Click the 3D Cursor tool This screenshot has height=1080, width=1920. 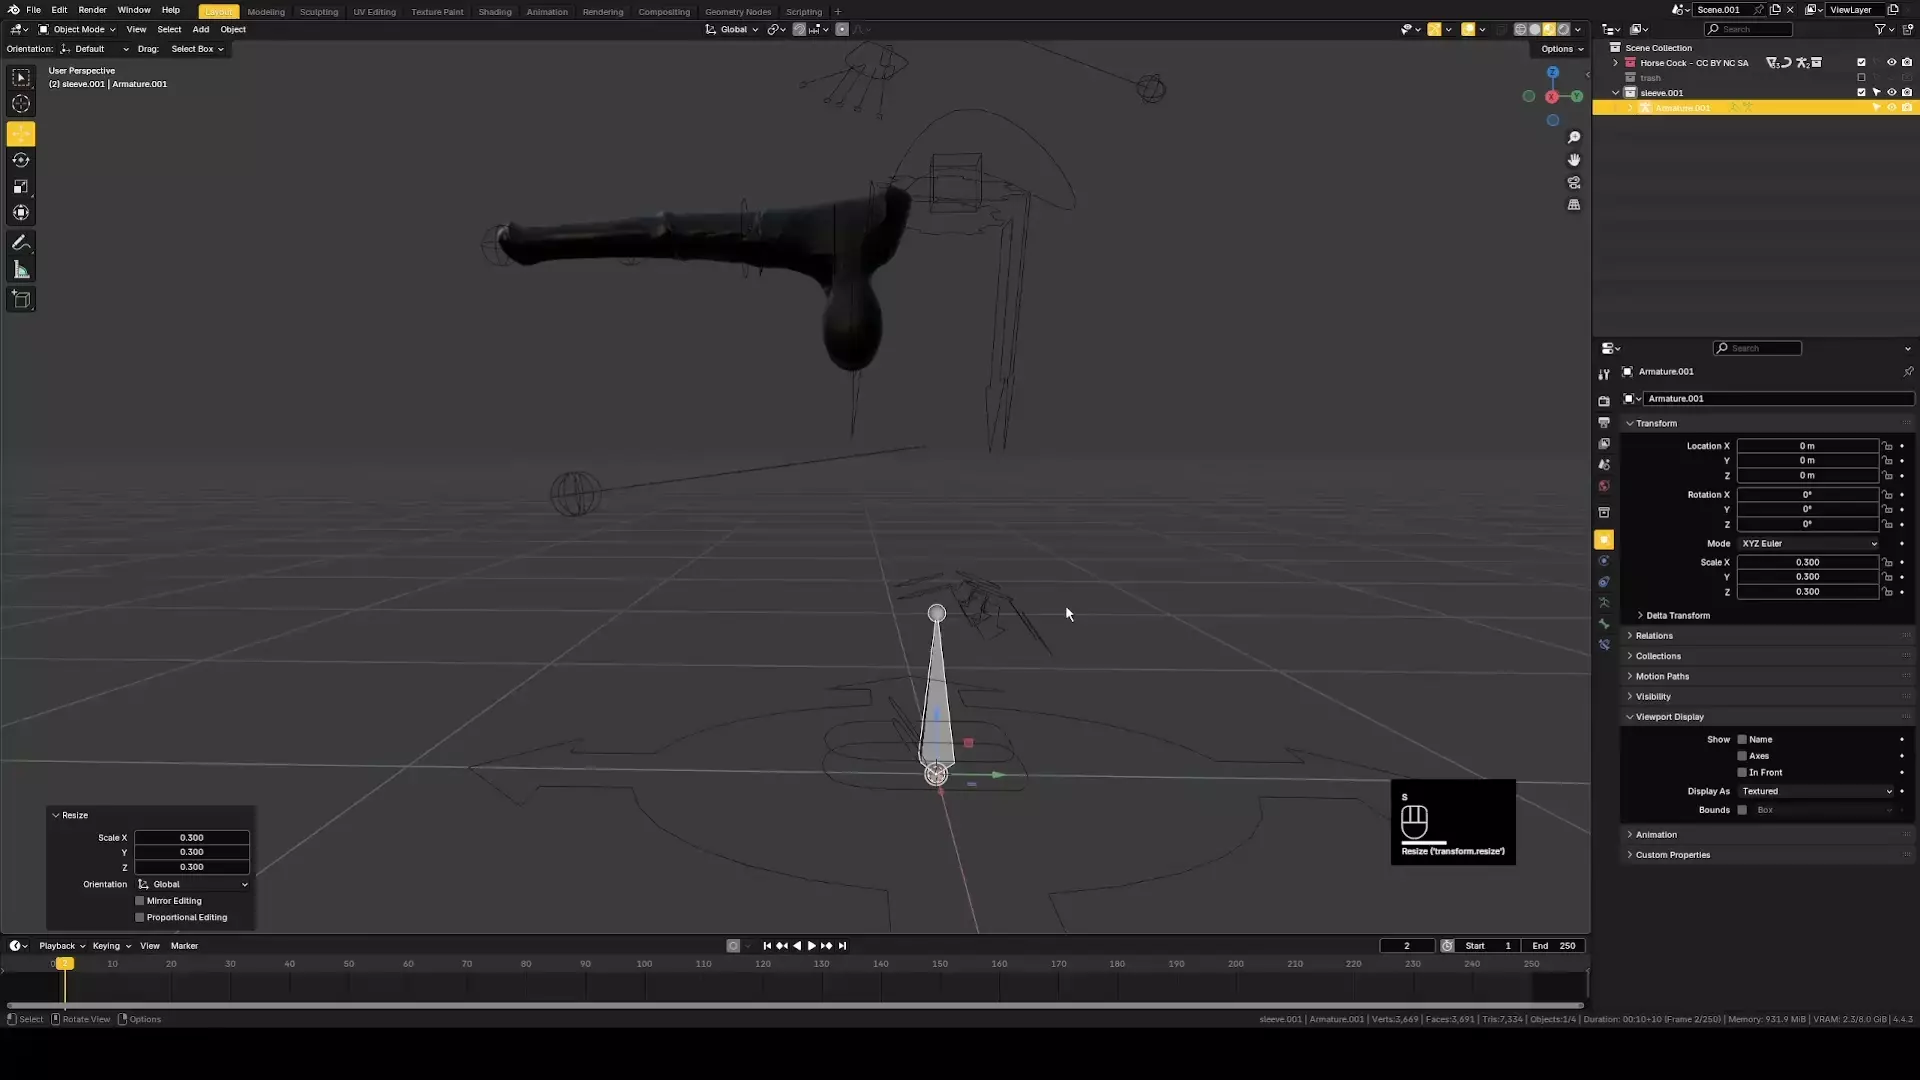coord(20,104)
